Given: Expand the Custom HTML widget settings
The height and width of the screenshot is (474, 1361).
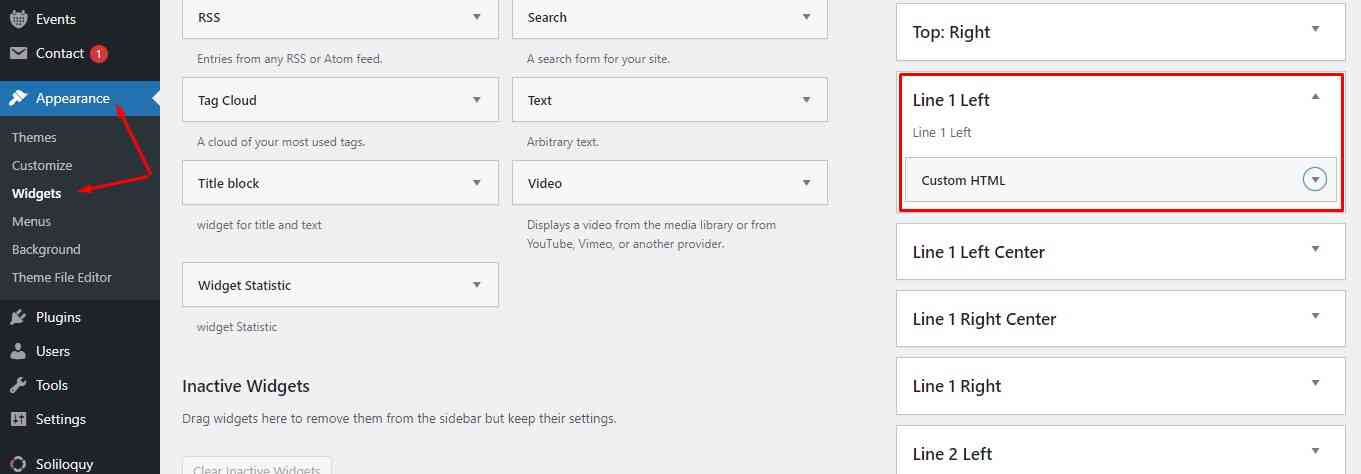Looking at the screenshot, I should (1316, 180).
